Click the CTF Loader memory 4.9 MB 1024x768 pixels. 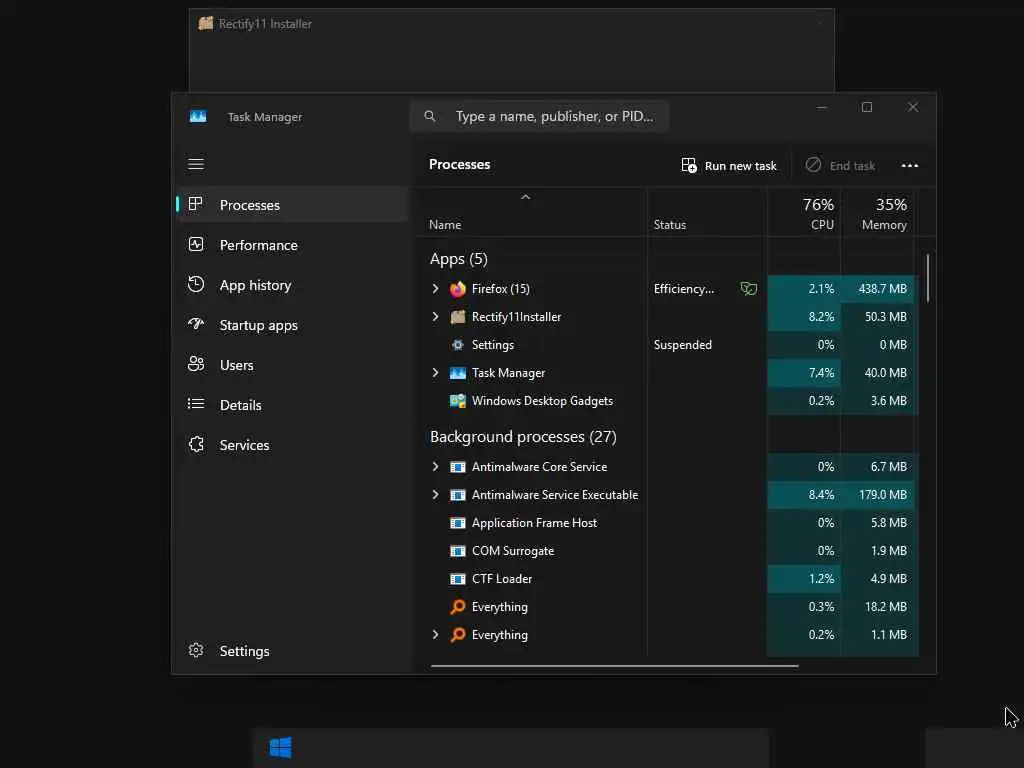click(x=888, y=579)
